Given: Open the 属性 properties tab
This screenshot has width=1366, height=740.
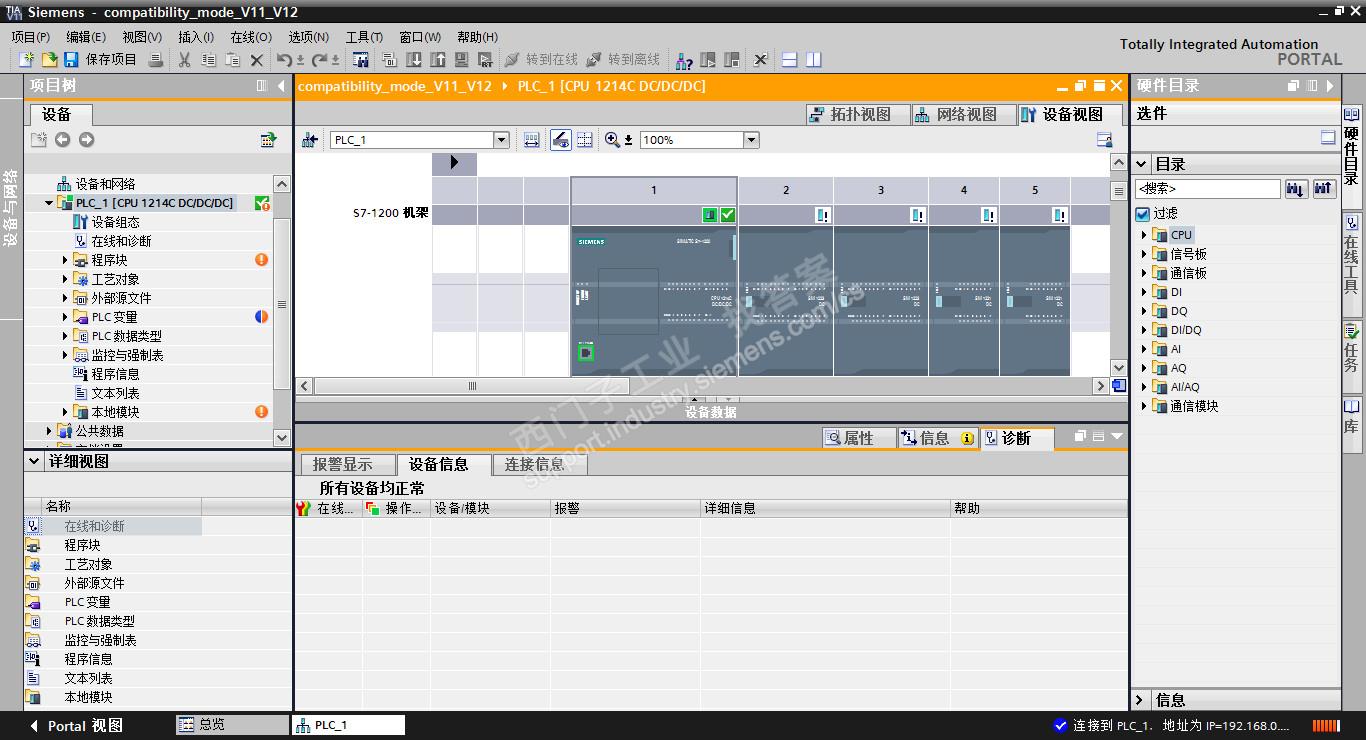Looking at the screenshot, I should tap(858, 438).
